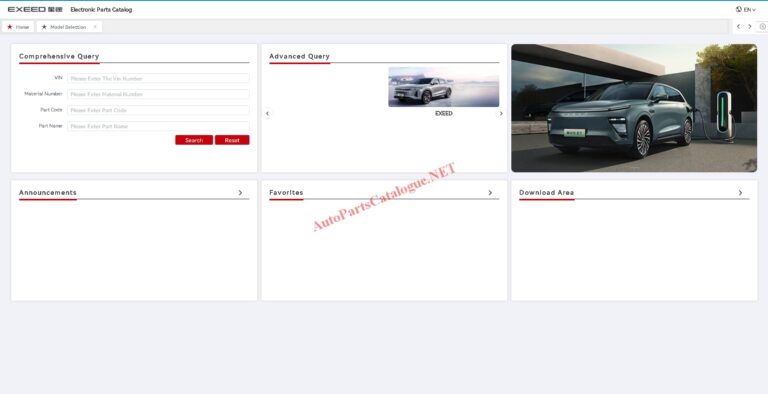Show previous model in Advanced Query carousel
768x394 pixels.
[267, 113]
